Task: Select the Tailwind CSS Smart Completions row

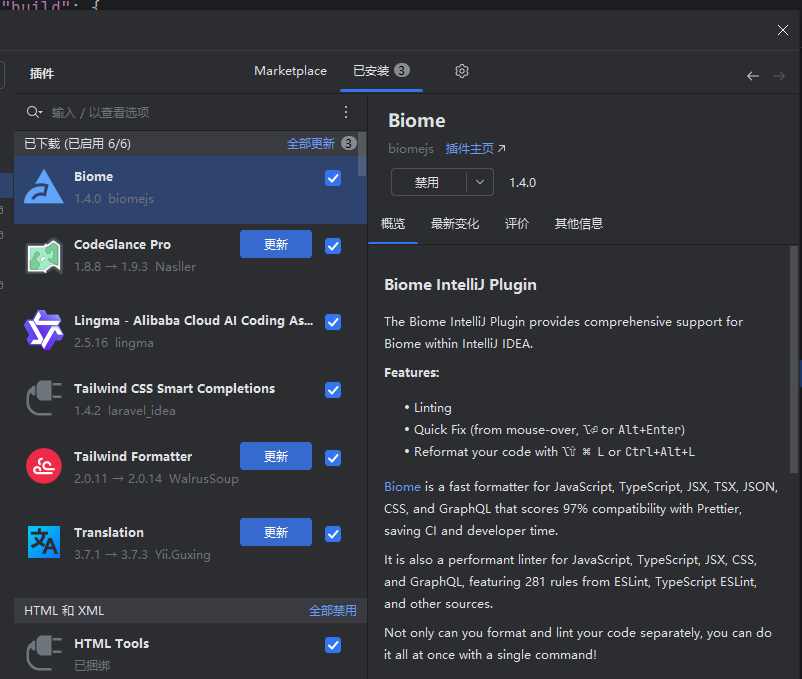Action: click(x=190, y=398)
